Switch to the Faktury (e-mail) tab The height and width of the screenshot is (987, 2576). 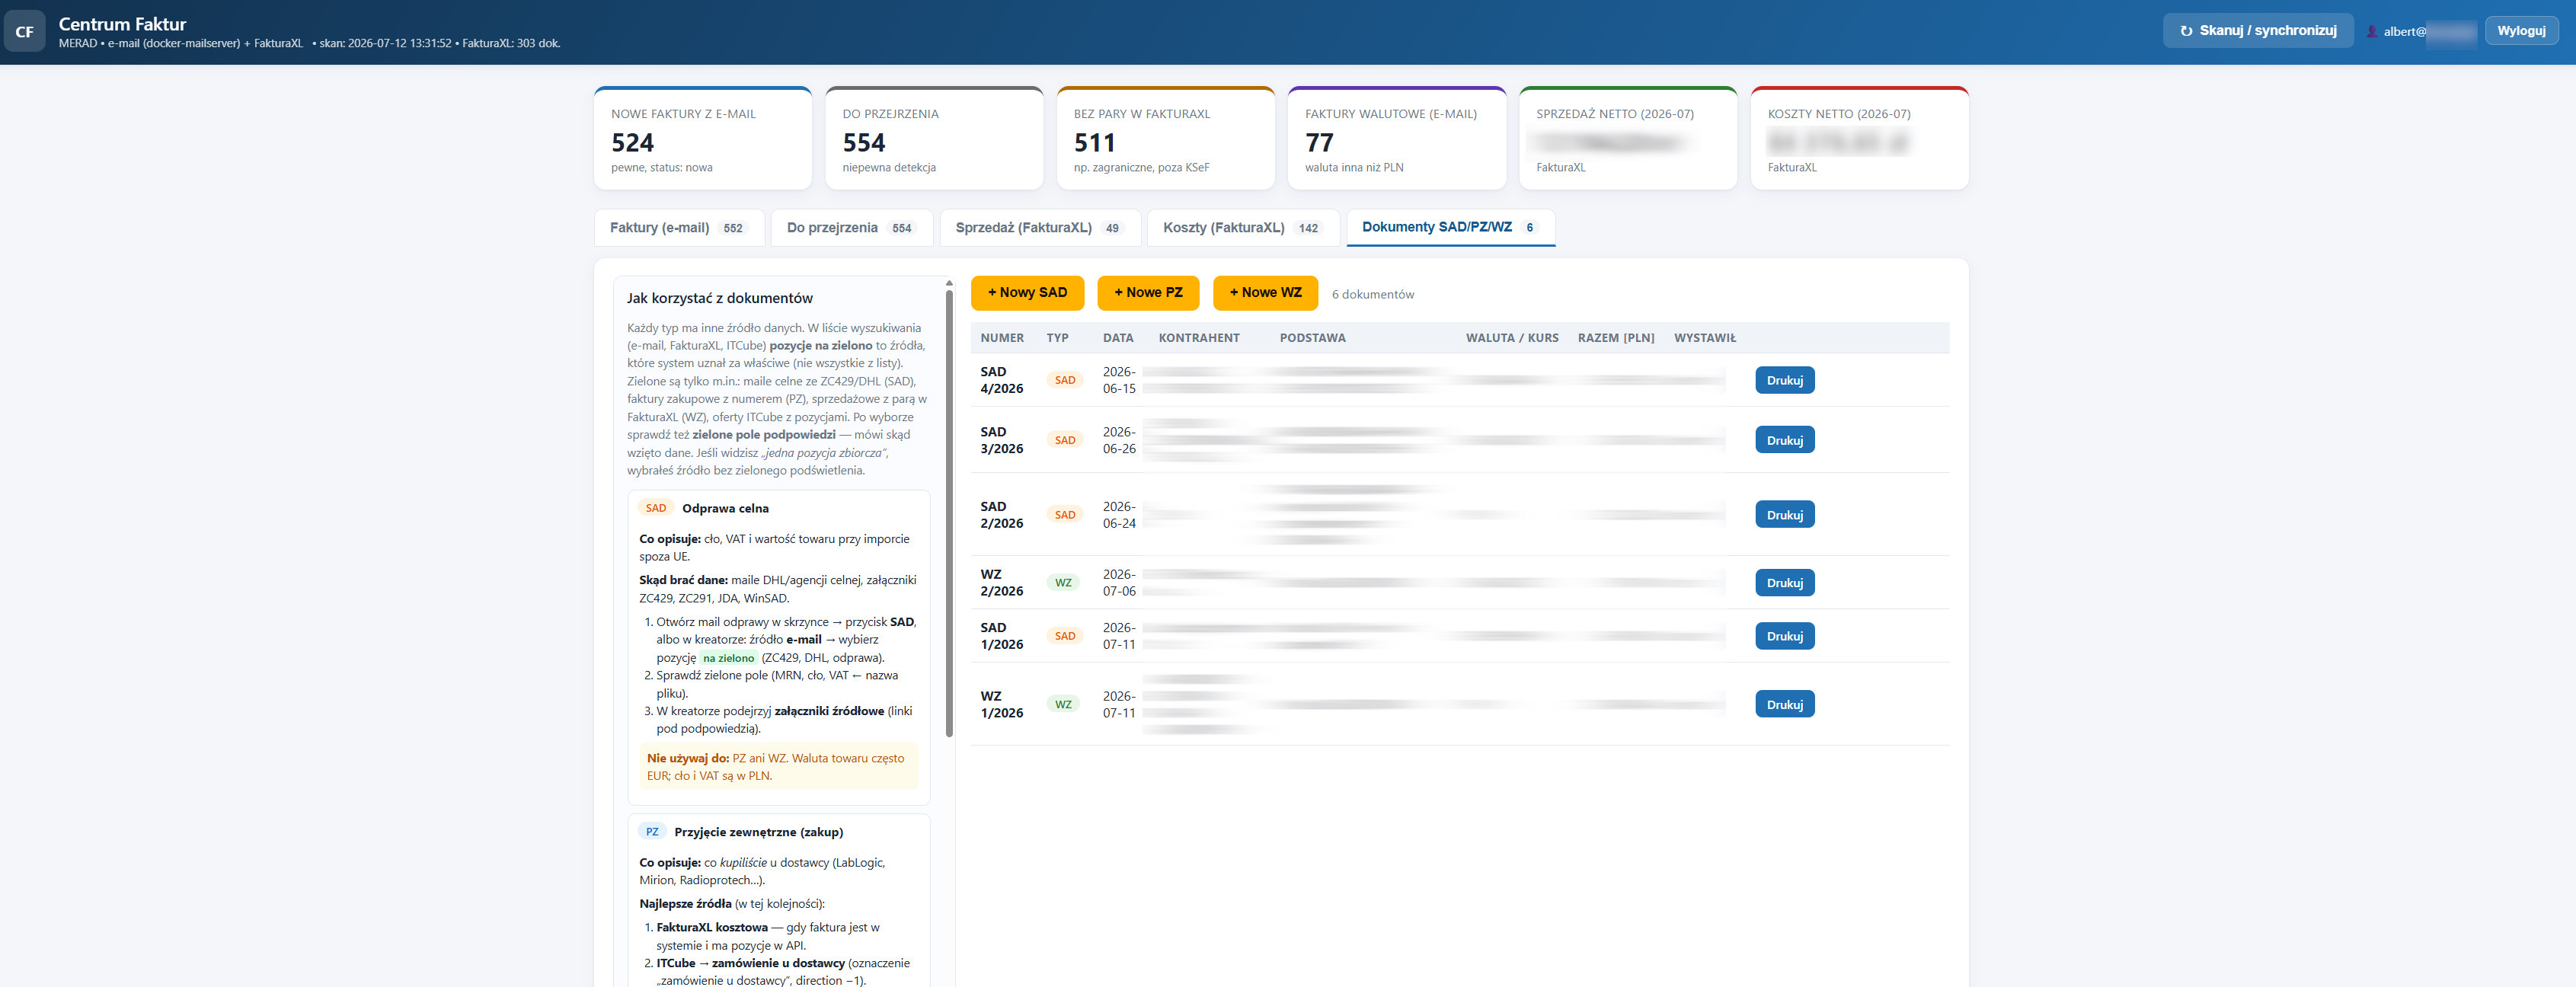coord(679,228)
